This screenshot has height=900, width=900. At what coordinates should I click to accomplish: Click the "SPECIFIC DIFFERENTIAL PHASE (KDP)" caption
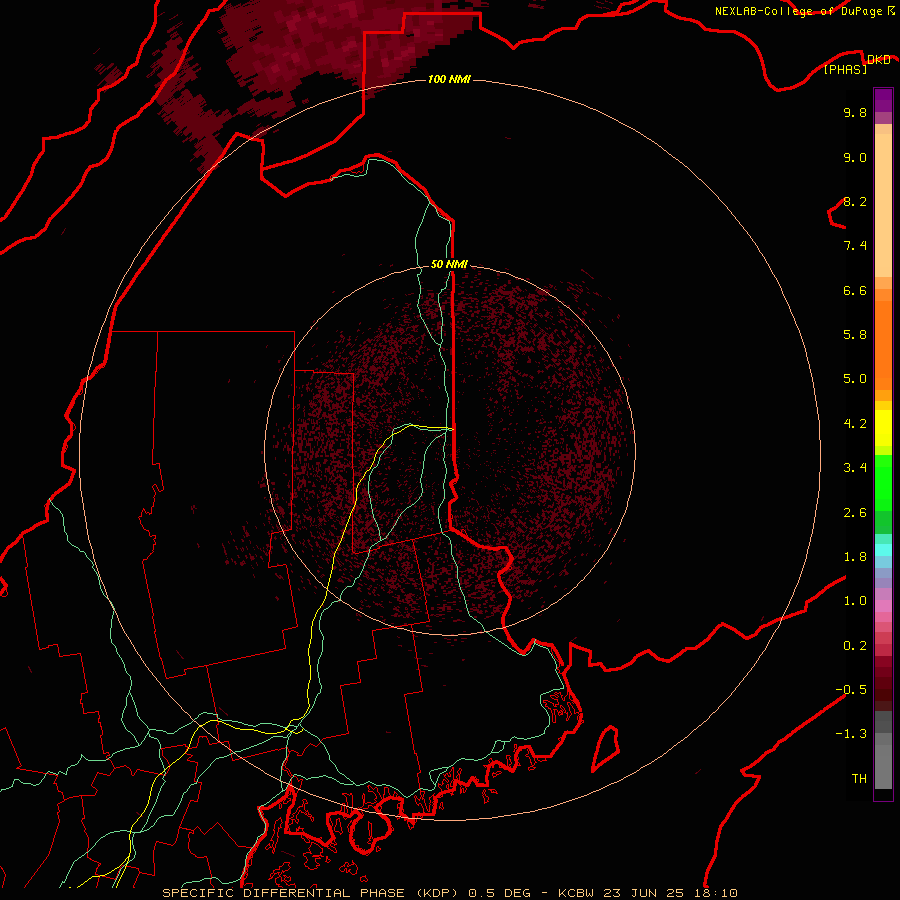tap(312, 893)
